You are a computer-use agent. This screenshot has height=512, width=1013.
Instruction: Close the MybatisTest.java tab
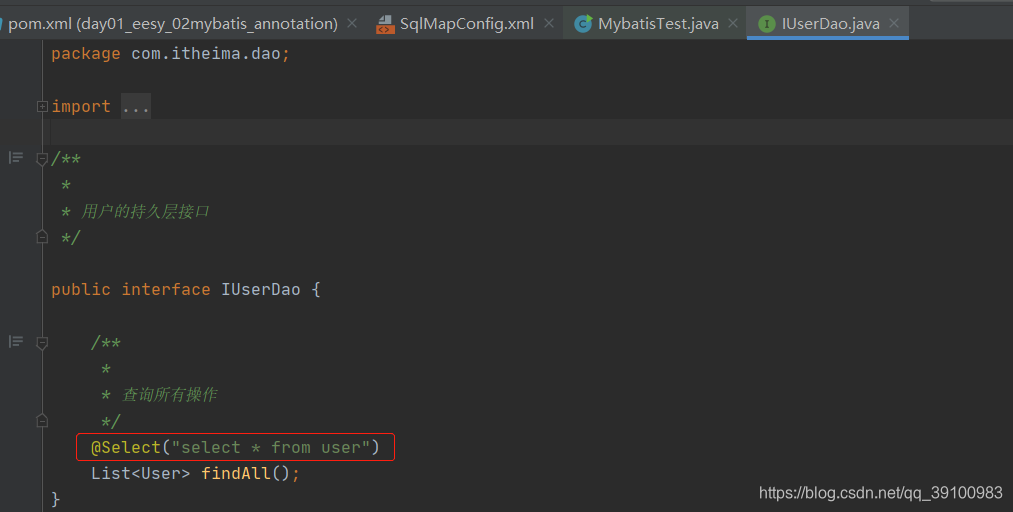pos(733,23)
